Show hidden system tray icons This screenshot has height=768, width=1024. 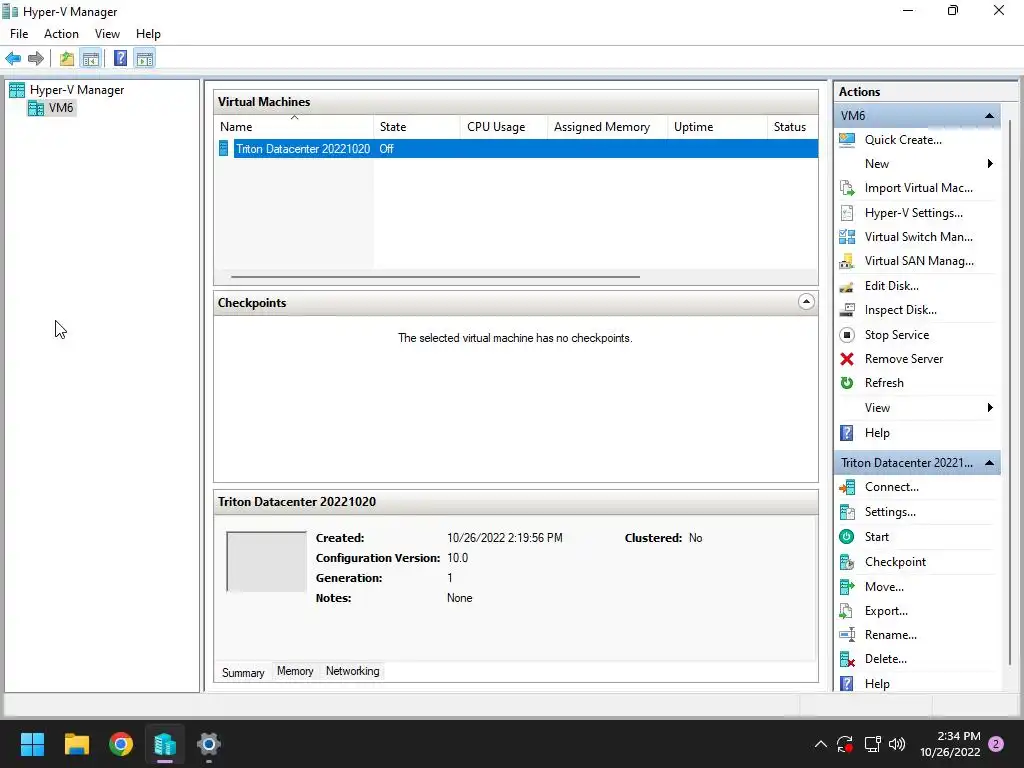tap(821, 744)
